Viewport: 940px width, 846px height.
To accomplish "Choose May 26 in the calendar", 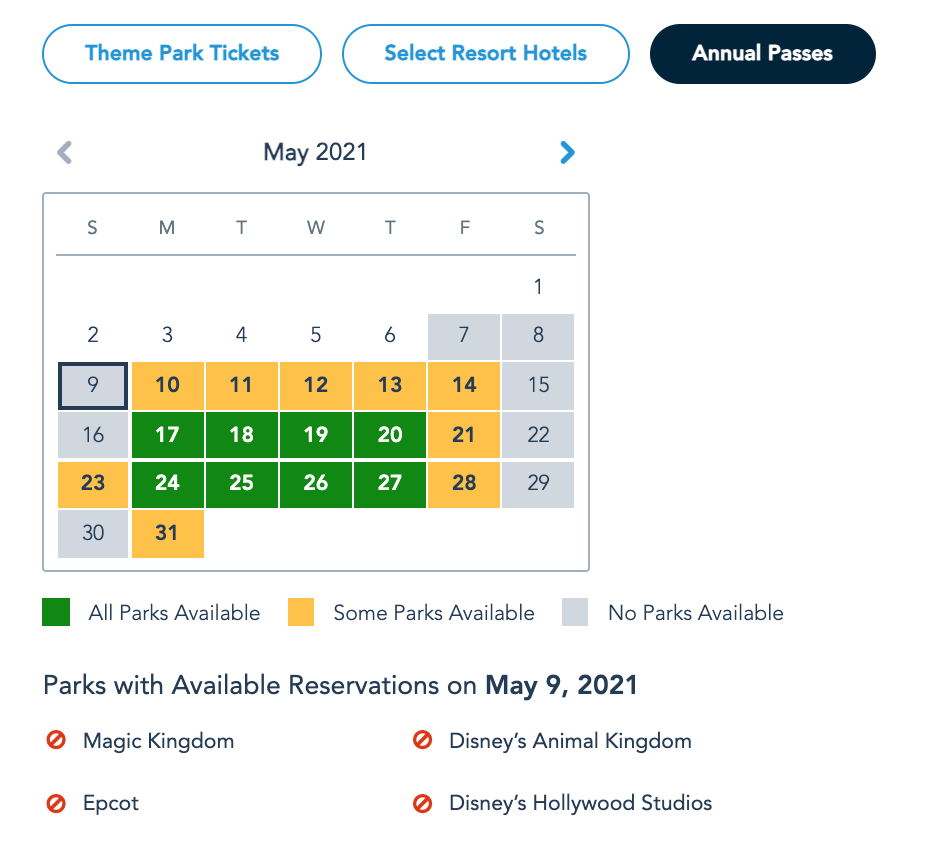I will 316,484.
